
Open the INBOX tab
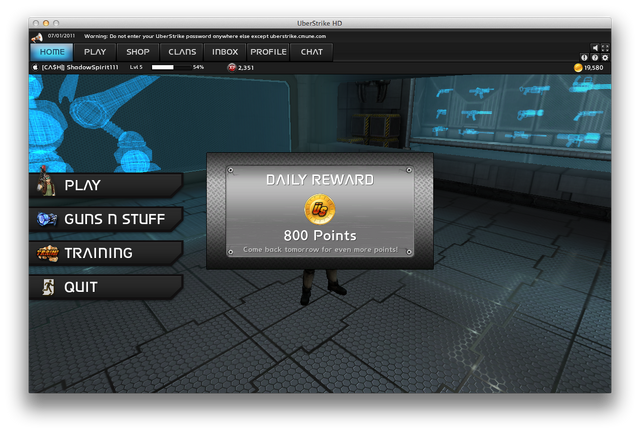tap(224, 52)
